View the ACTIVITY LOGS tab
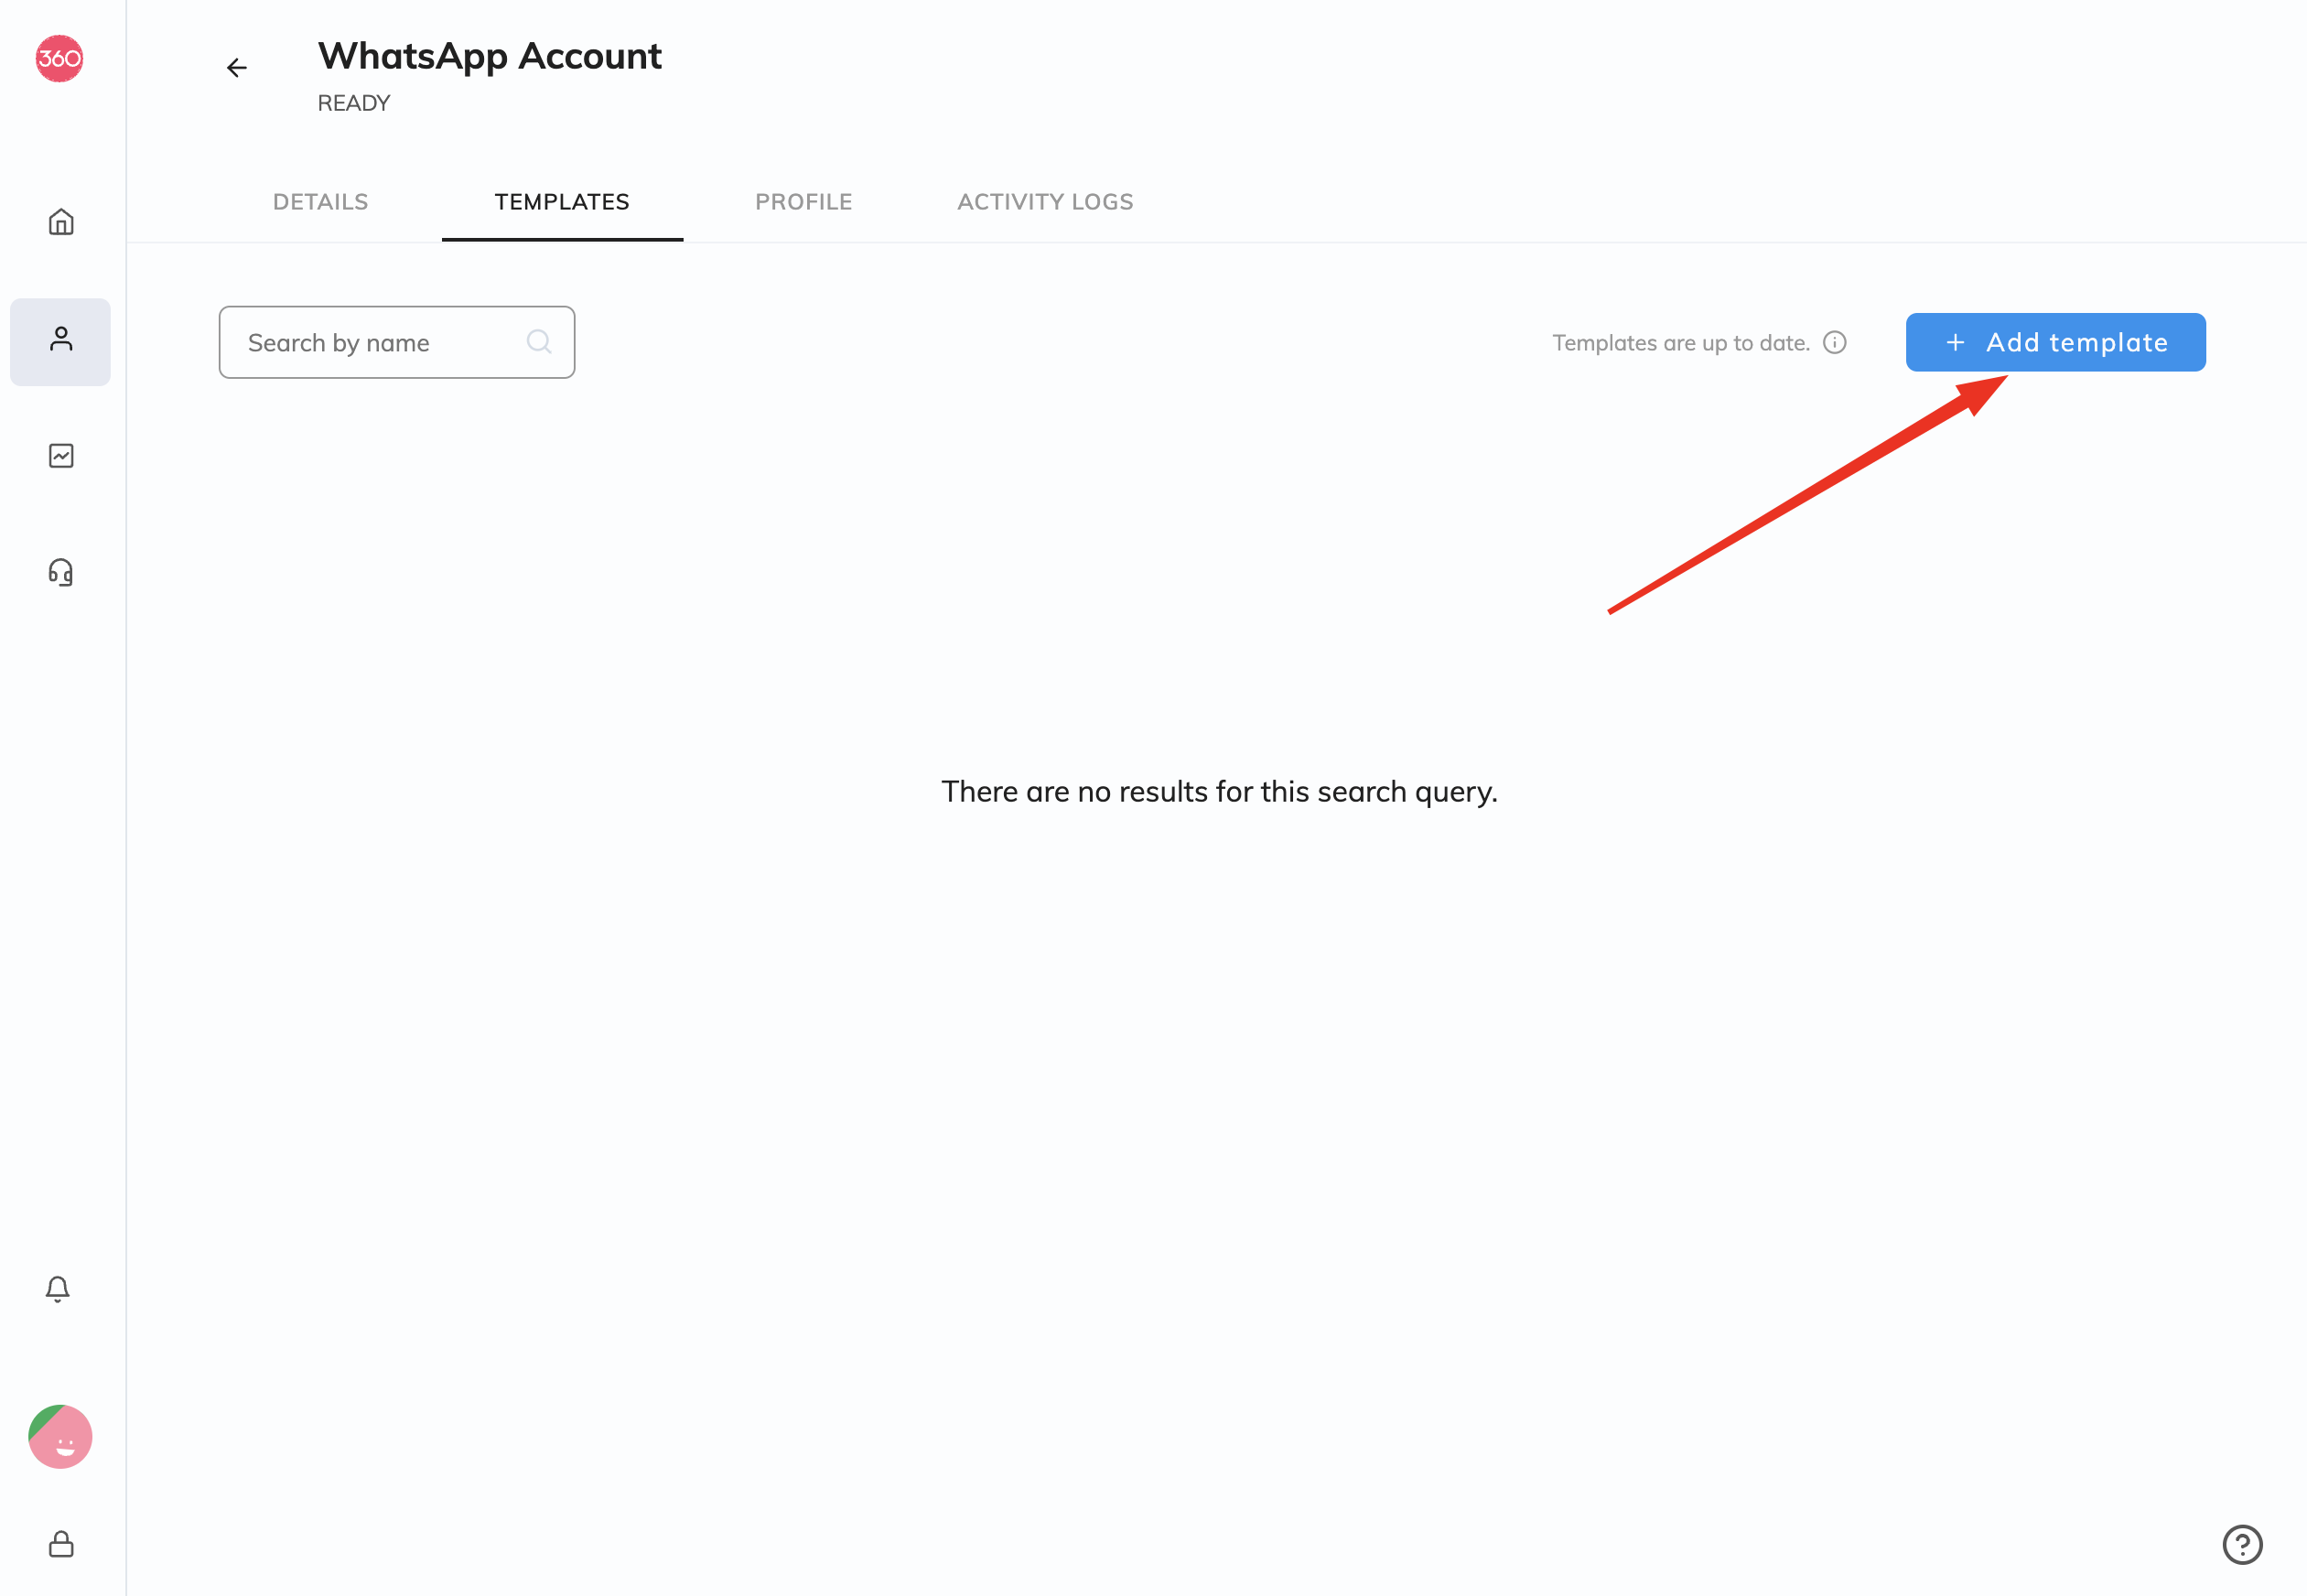Image resolution: width=2307 pixels, height=1596 pixels. pos(1045,202)
